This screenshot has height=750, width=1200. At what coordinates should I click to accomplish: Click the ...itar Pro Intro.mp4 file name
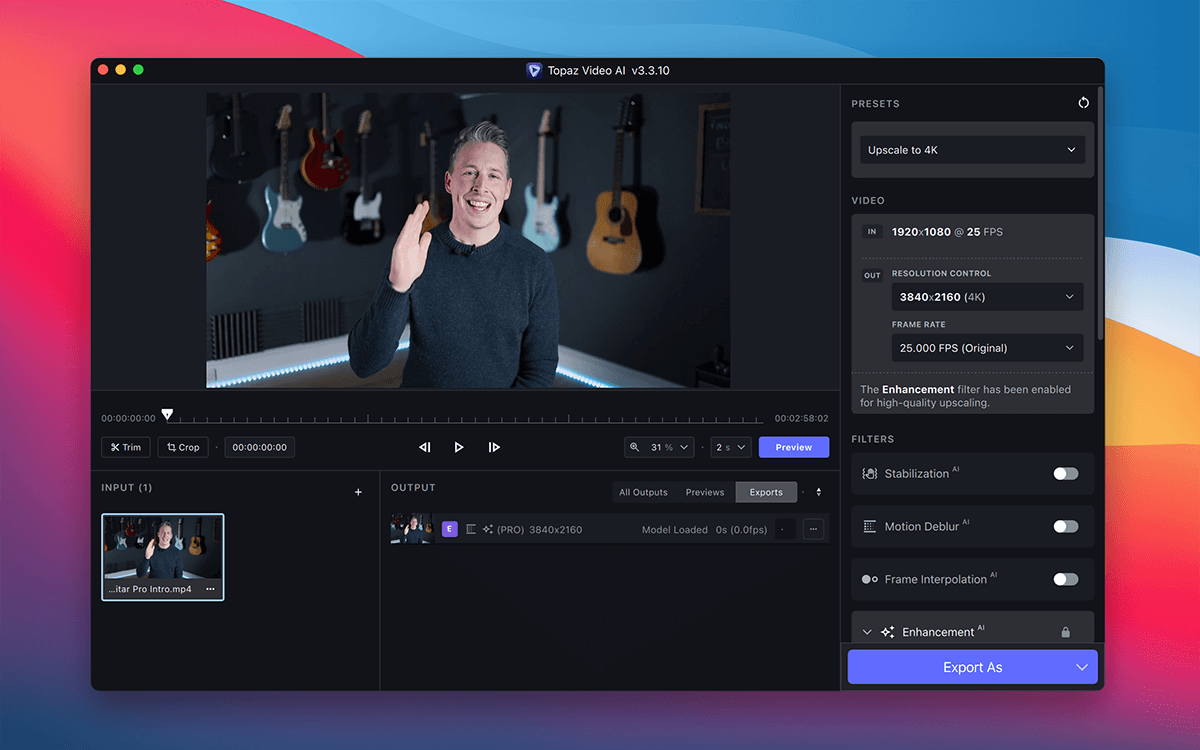tap(148, 589)
